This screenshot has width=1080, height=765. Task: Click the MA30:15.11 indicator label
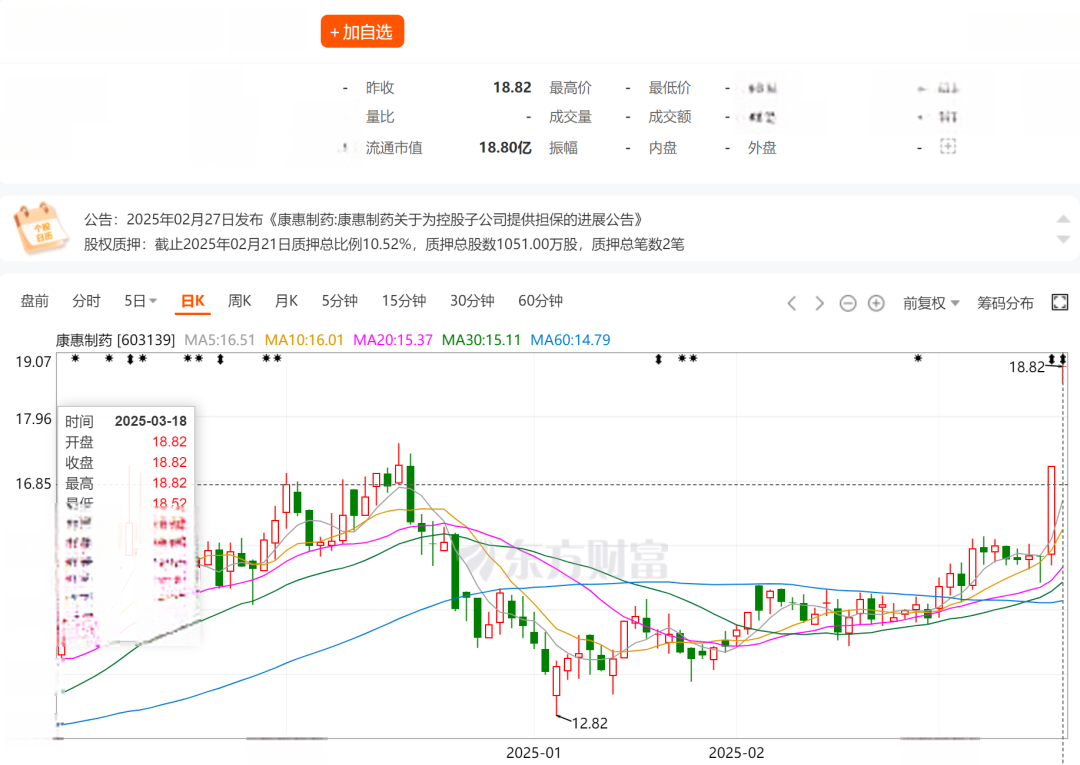click(x=481, y=339)
